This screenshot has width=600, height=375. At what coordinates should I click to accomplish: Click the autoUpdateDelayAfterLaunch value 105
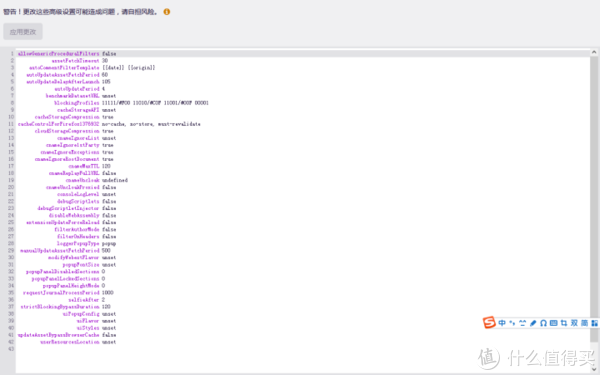click(x=106, y=82)
